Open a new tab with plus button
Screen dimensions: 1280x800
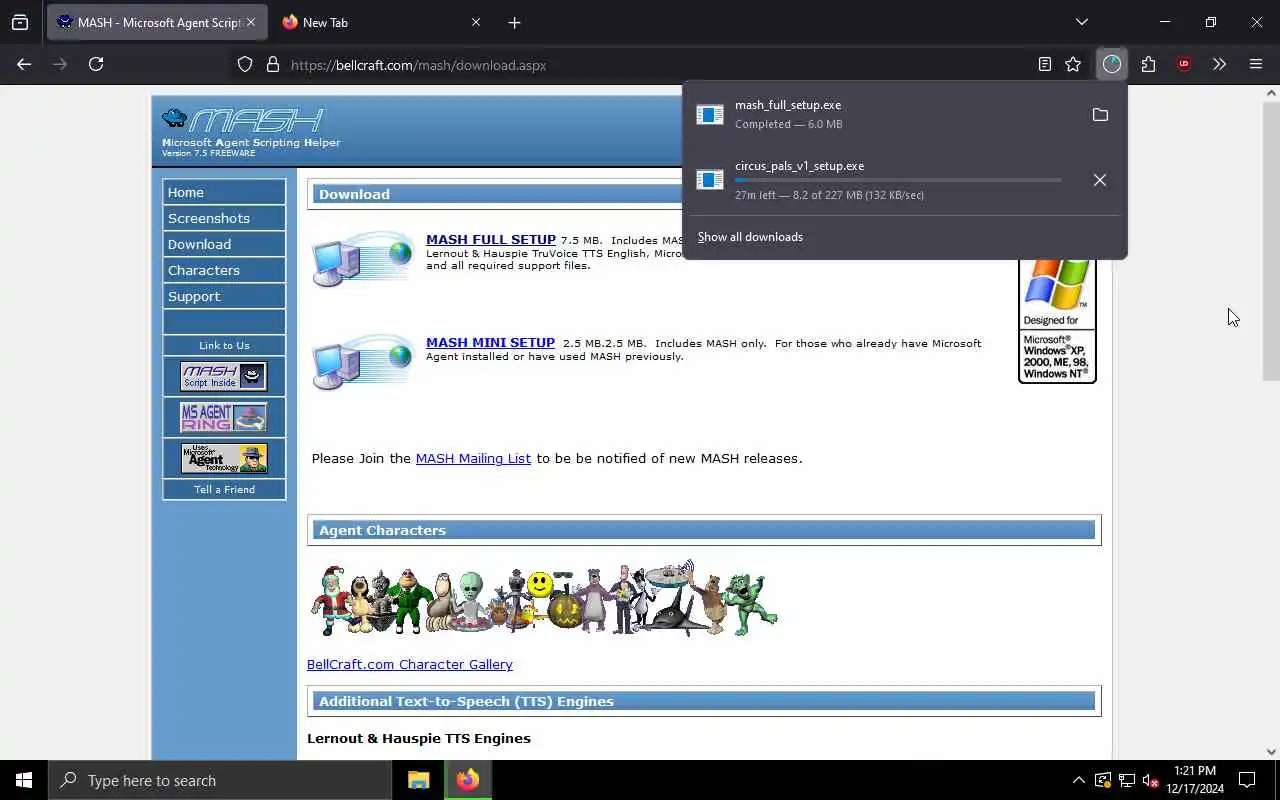(514, 22)
